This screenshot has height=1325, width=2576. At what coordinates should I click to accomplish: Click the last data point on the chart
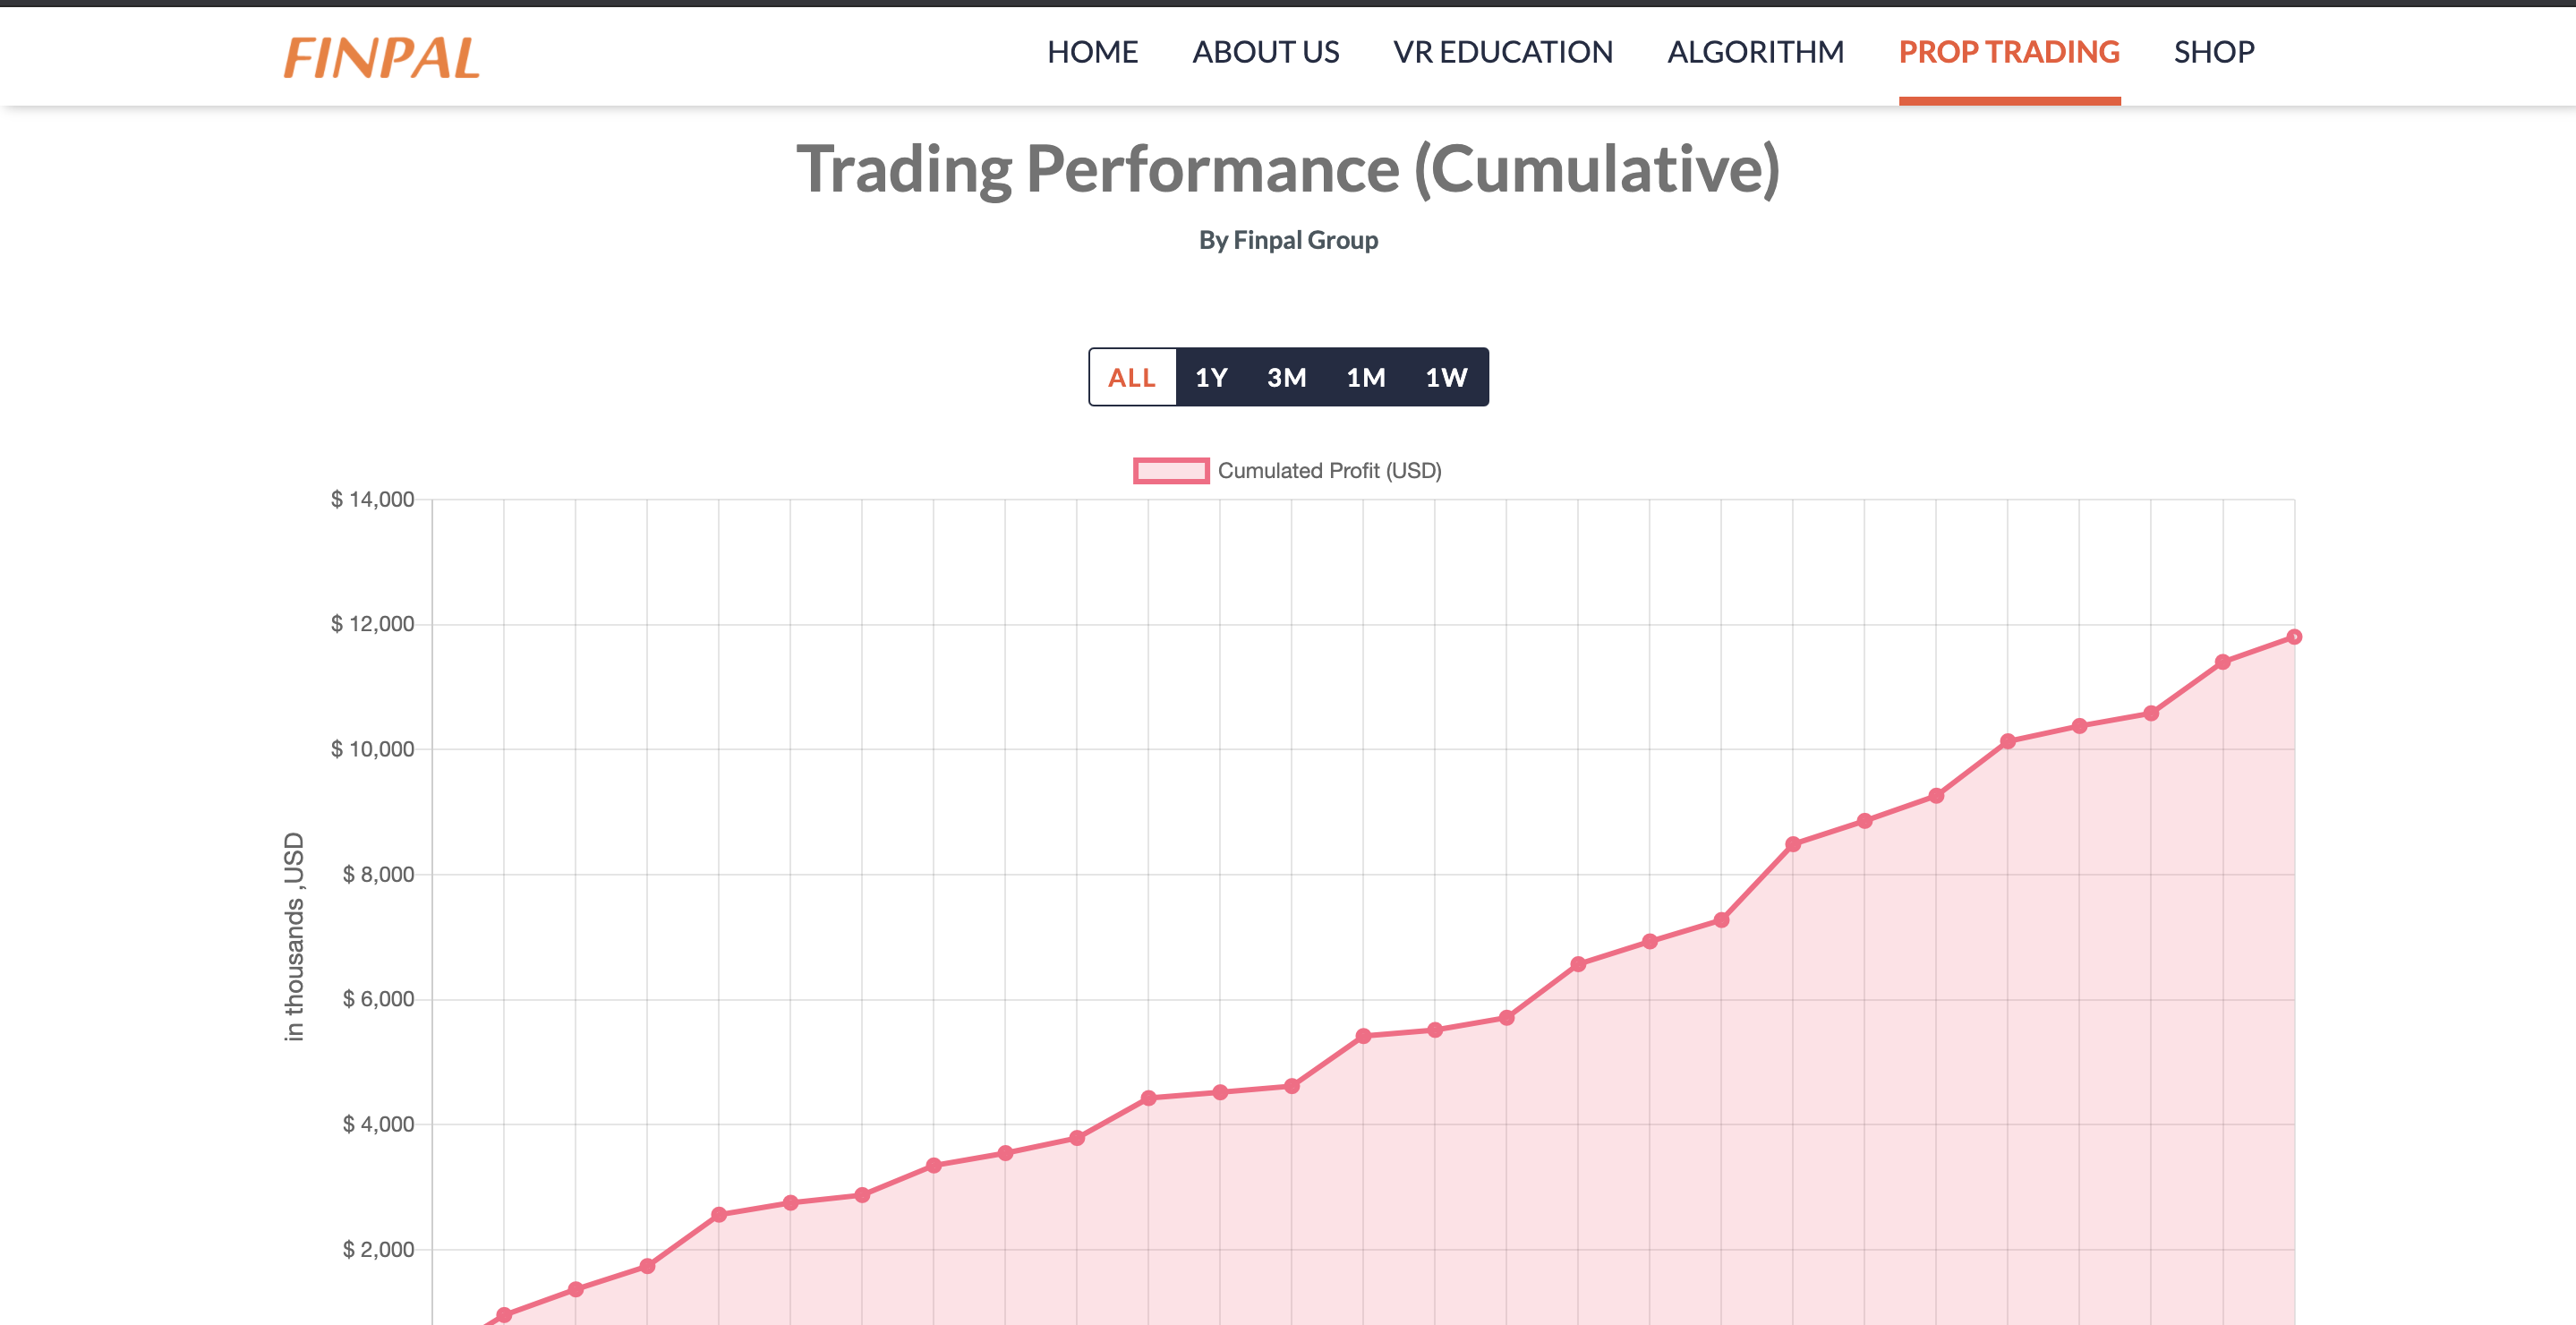click(x=2294, y=637)
